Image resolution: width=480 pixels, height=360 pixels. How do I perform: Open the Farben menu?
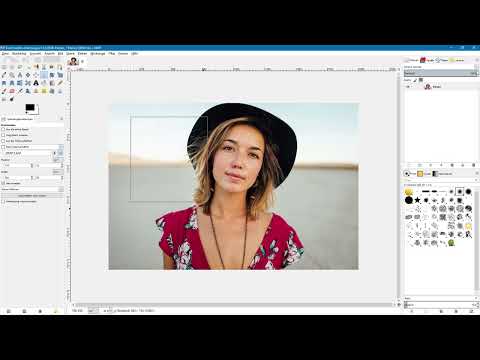pos(82,53)
